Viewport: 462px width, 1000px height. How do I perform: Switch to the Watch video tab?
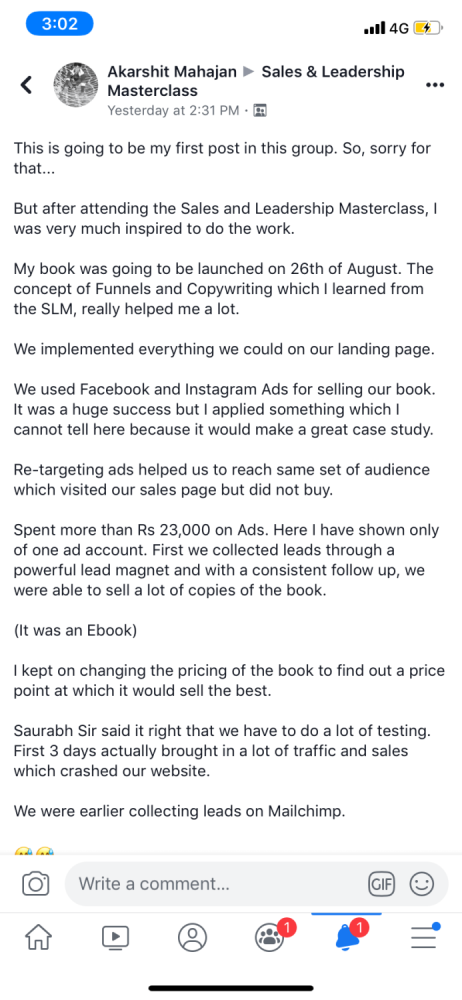tap(116, 937)
